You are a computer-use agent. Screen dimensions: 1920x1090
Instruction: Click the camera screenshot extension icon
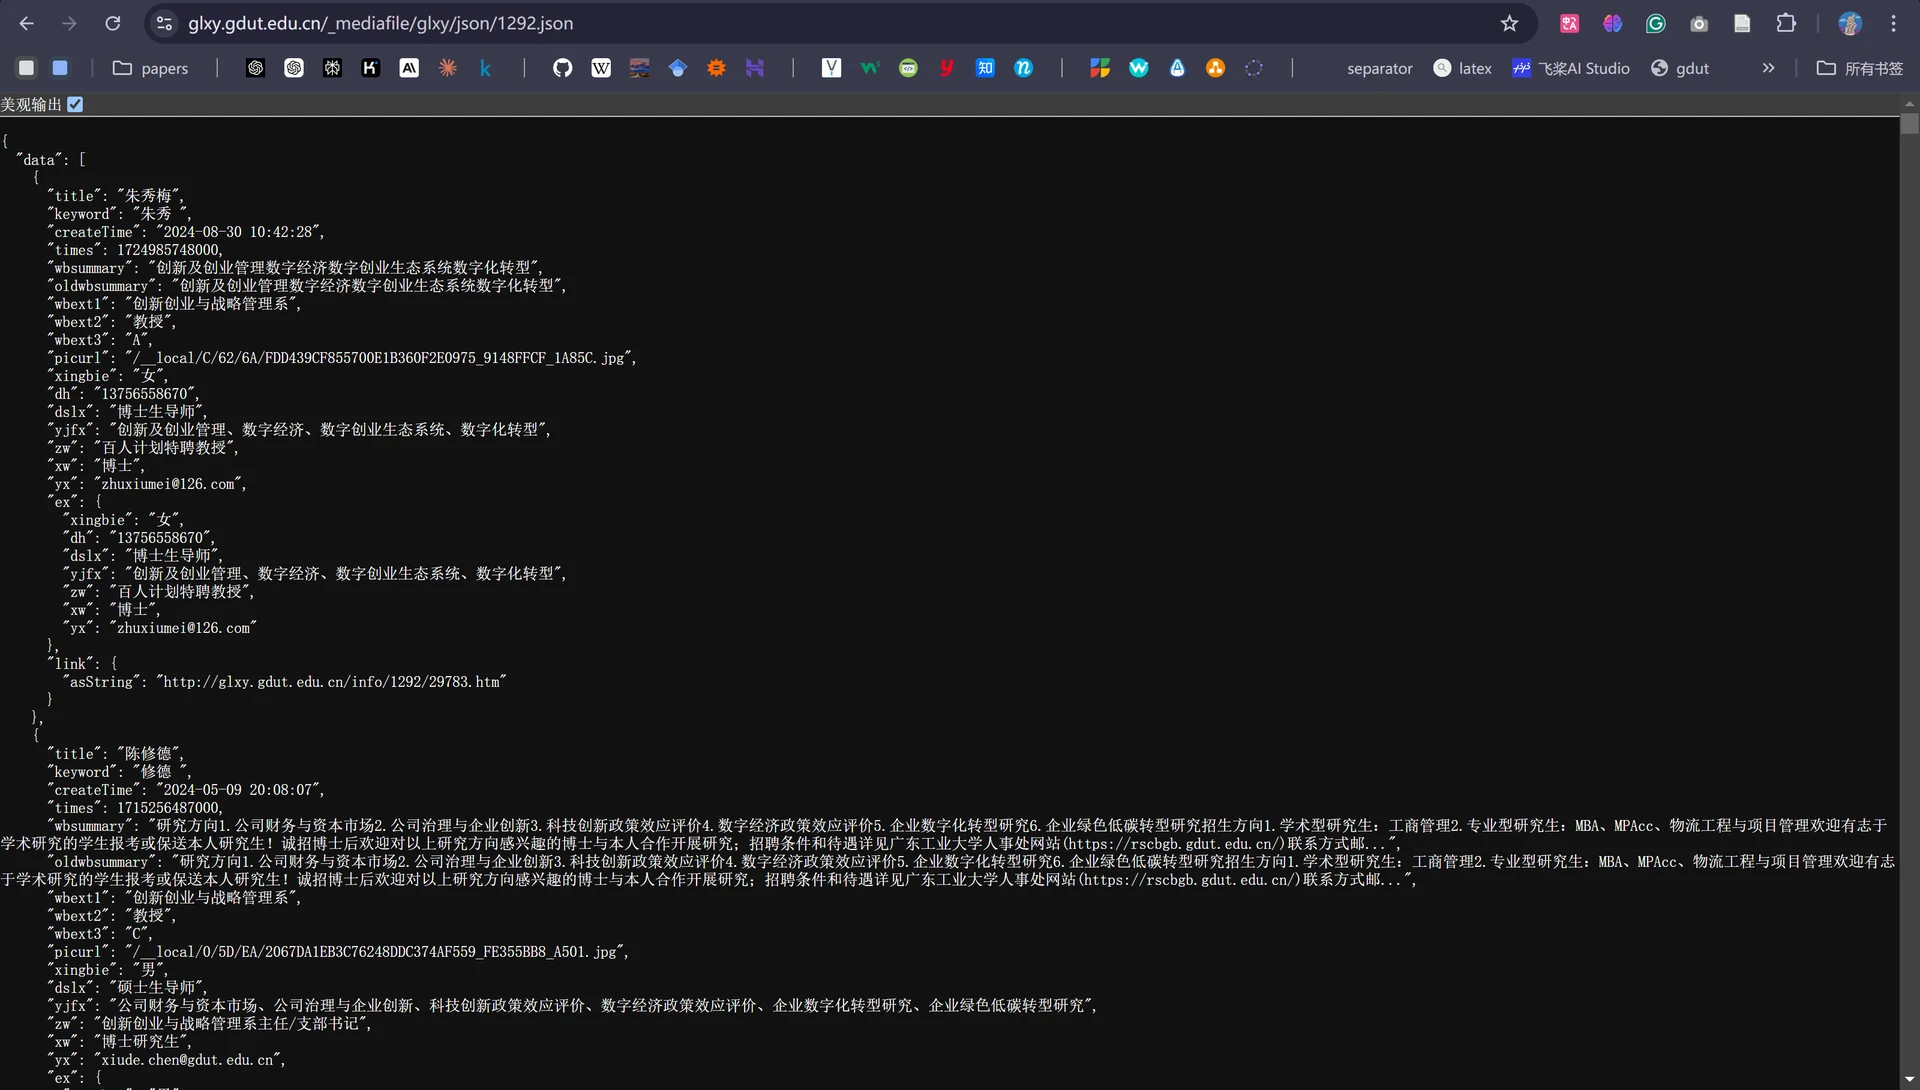click(x=1699, y=23)
